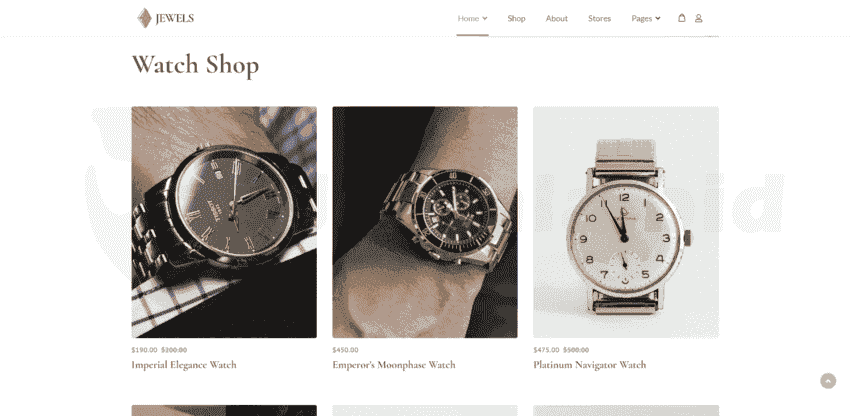
Task: Expand the Home menu chevron
Action: point(485,18)
